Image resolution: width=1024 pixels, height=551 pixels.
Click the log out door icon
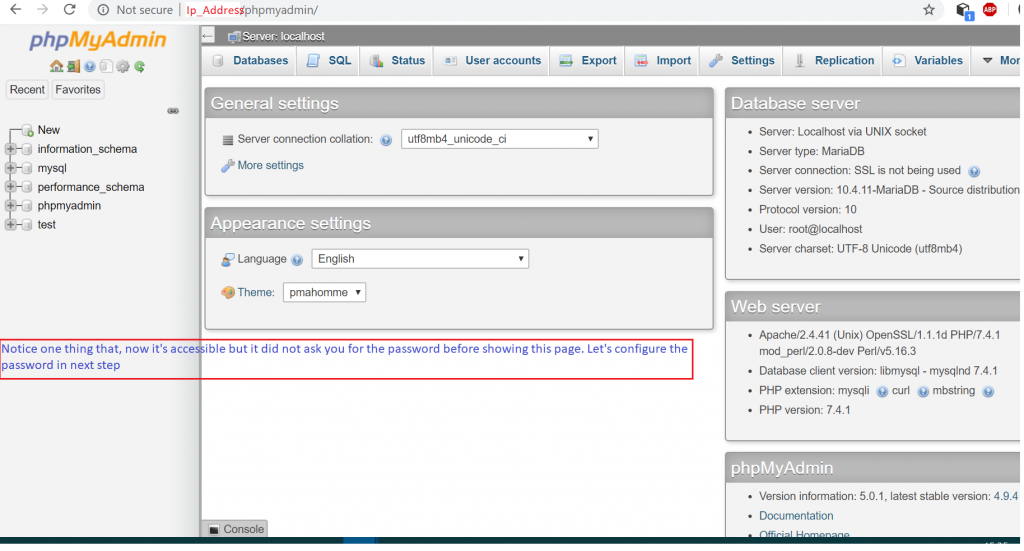(x=73, y=66)
